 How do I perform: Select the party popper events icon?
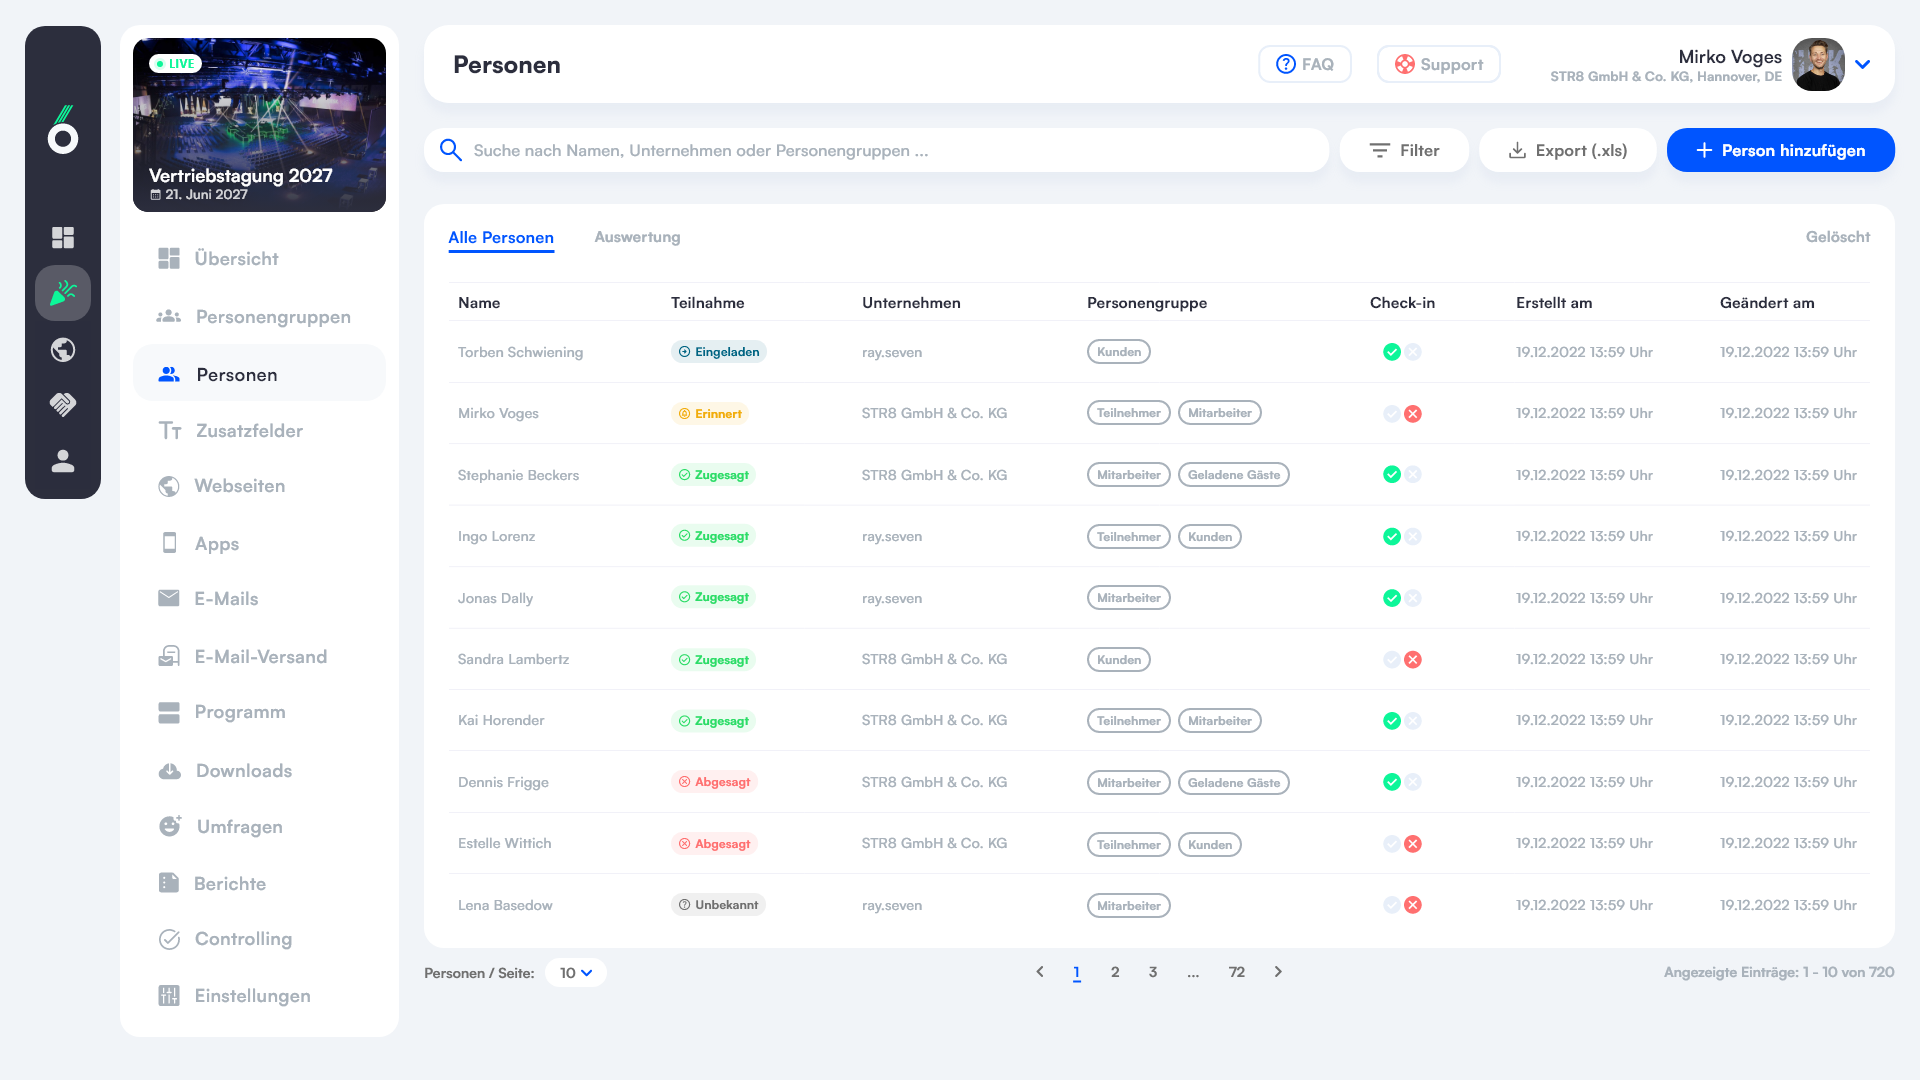pos(63,293)
